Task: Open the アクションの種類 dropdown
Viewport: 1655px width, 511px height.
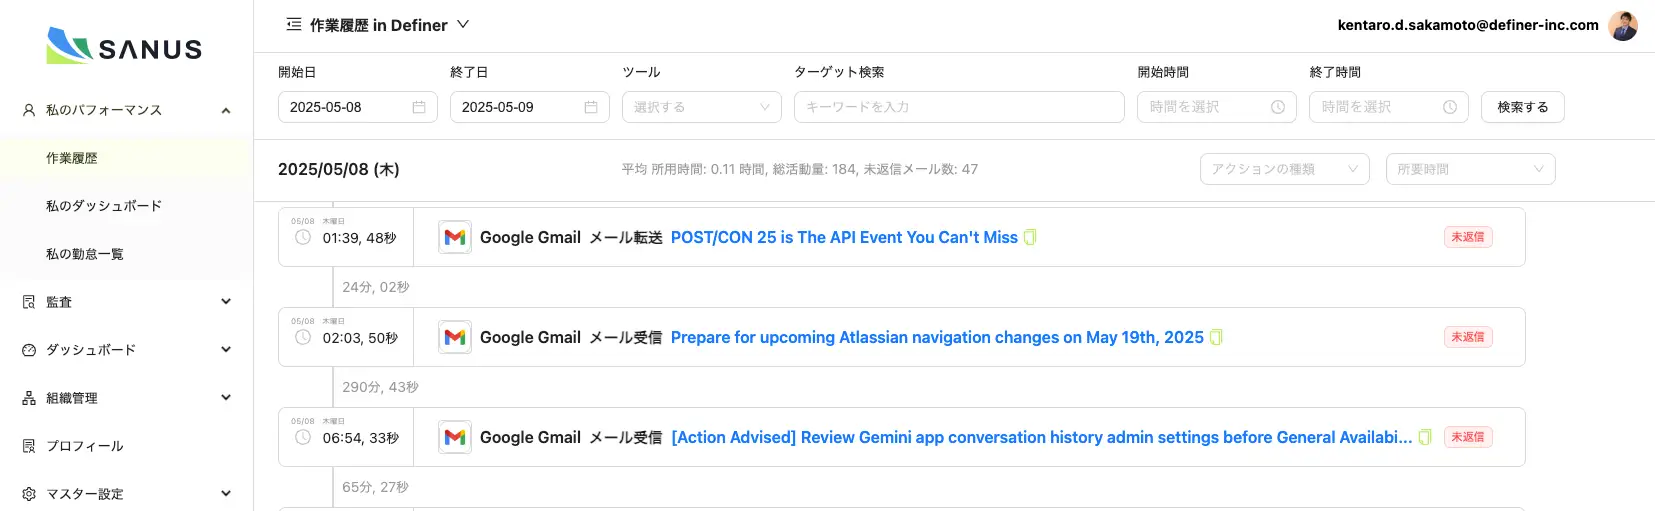Action: (x=1284, y=169)
